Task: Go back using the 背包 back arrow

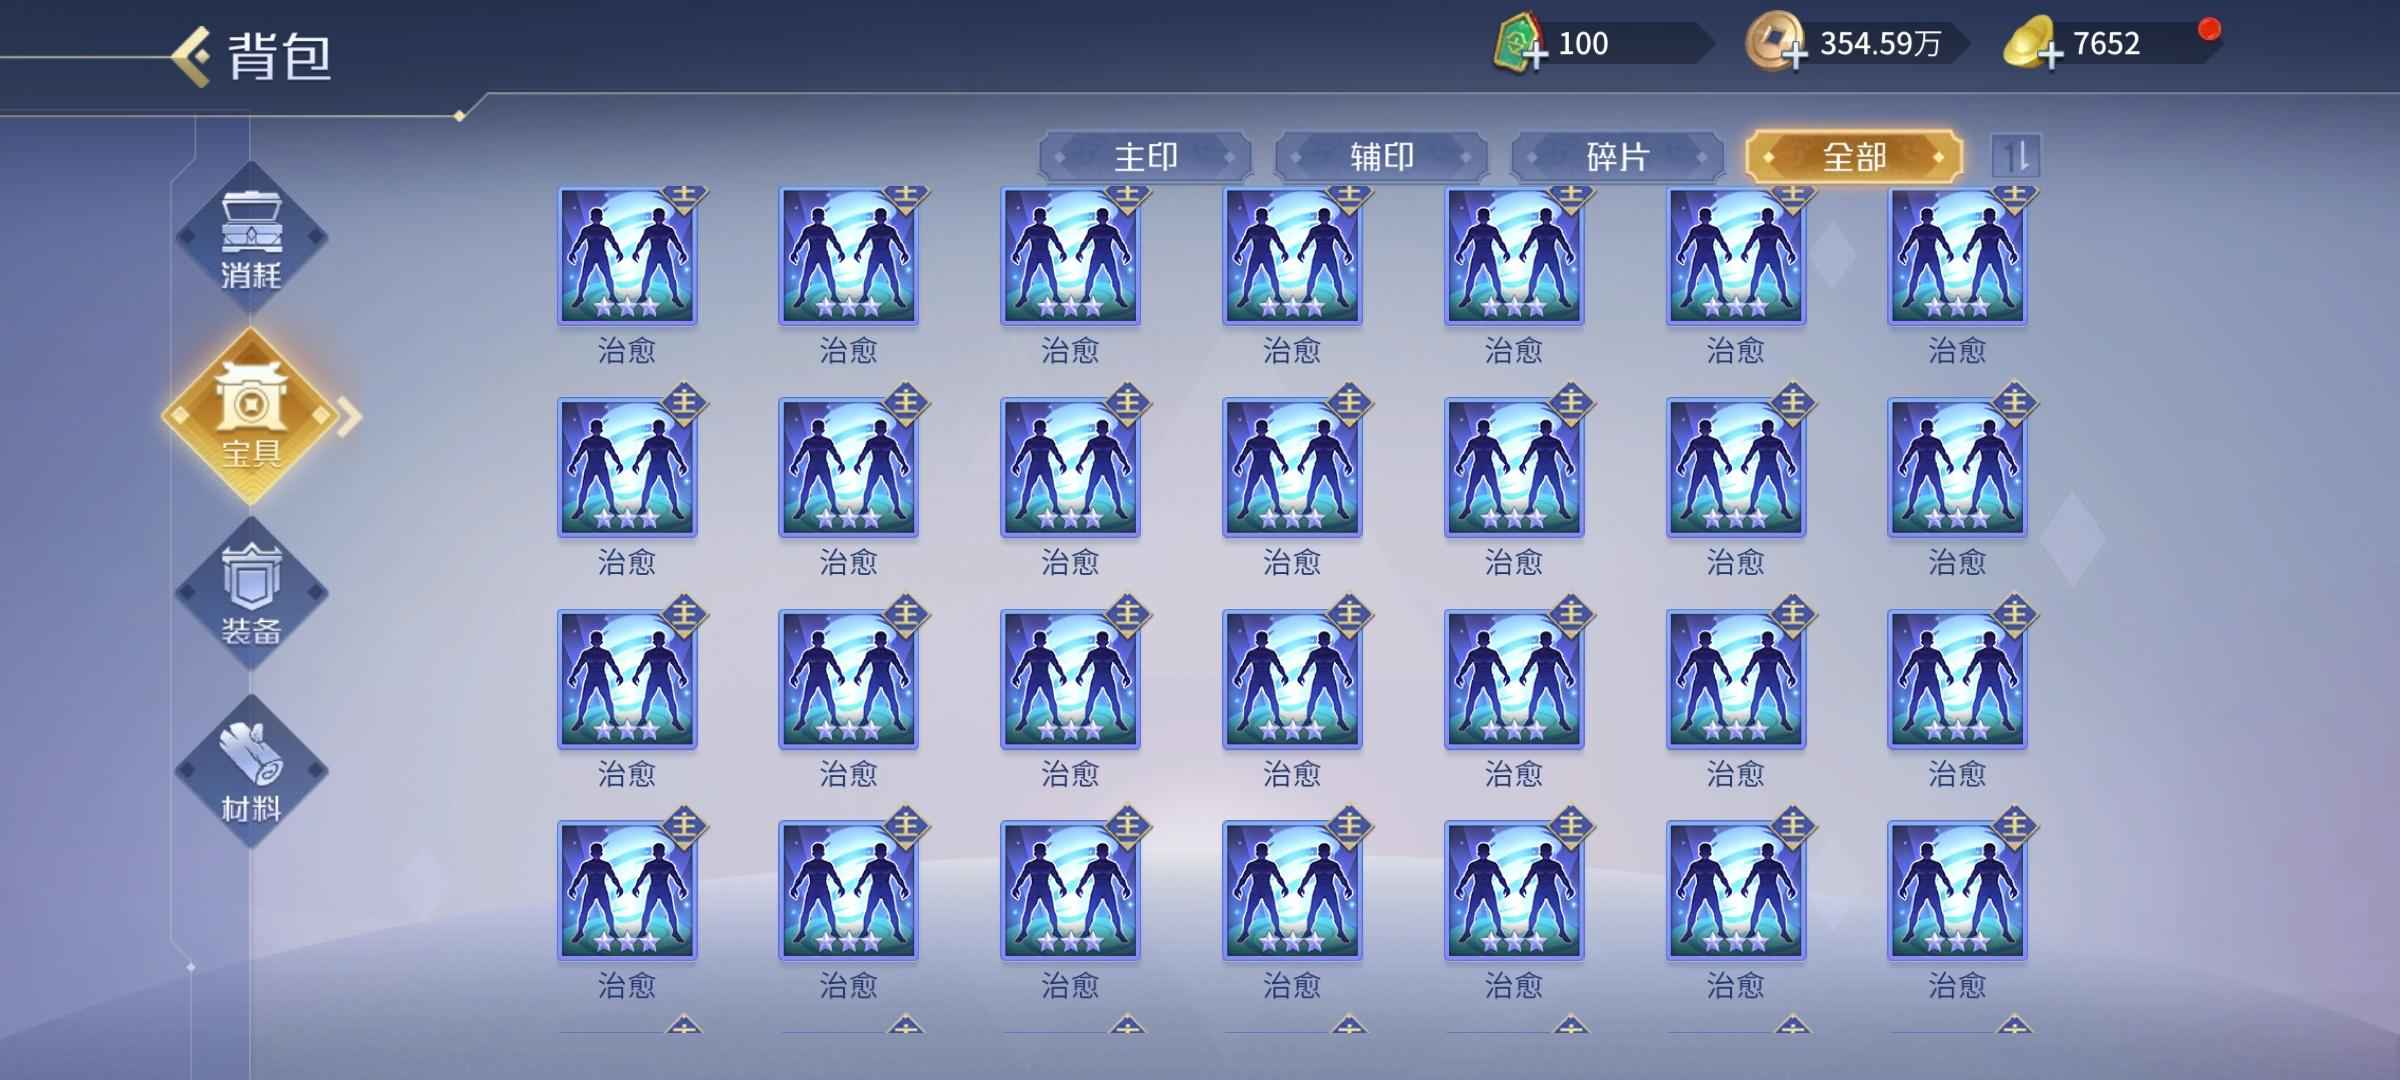Action: pyautogui.click(x=191, y=56)
